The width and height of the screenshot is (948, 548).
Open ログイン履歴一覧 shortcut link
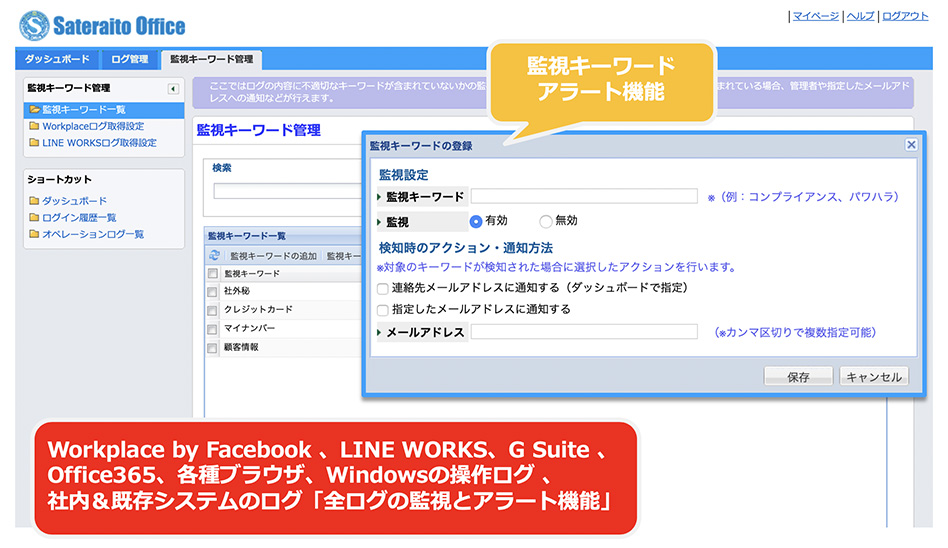(x=79, y=218)
